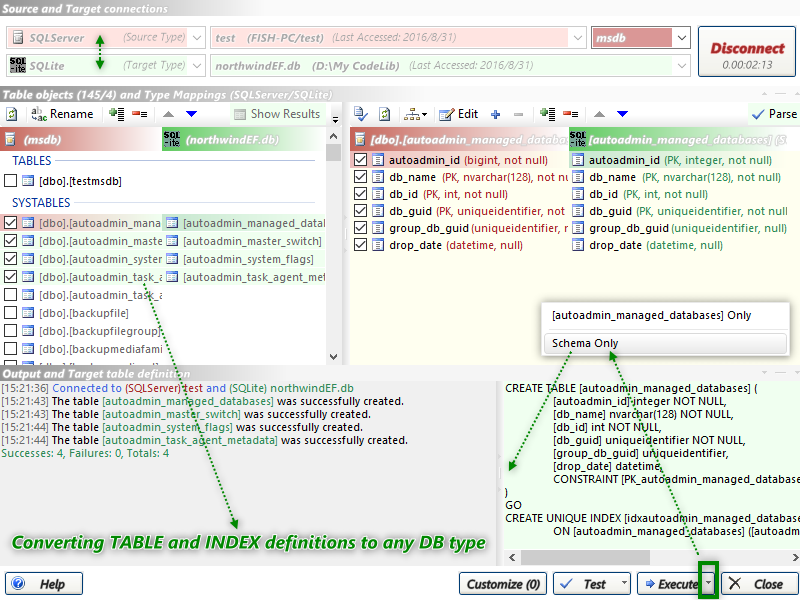Click the (northwindEF.db) target header
800x600 pixels.
244,139
